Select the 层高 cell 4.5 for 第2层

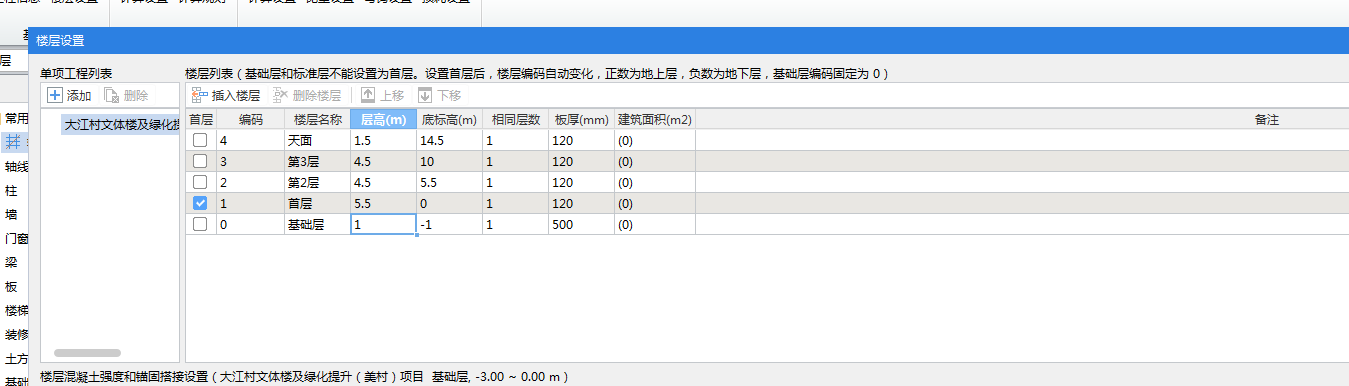[383, 182]
